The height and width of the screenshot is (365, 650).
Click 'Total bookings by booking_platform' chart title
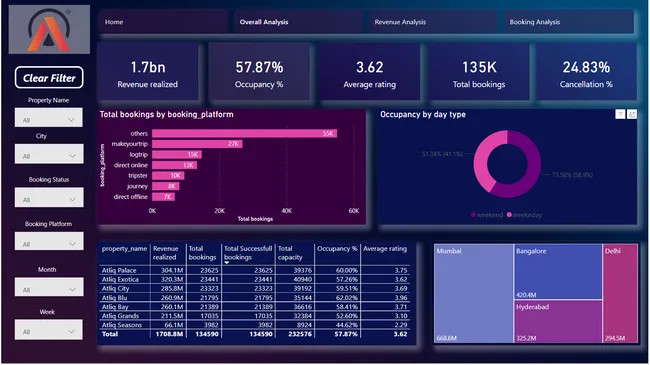coord(167,114)
